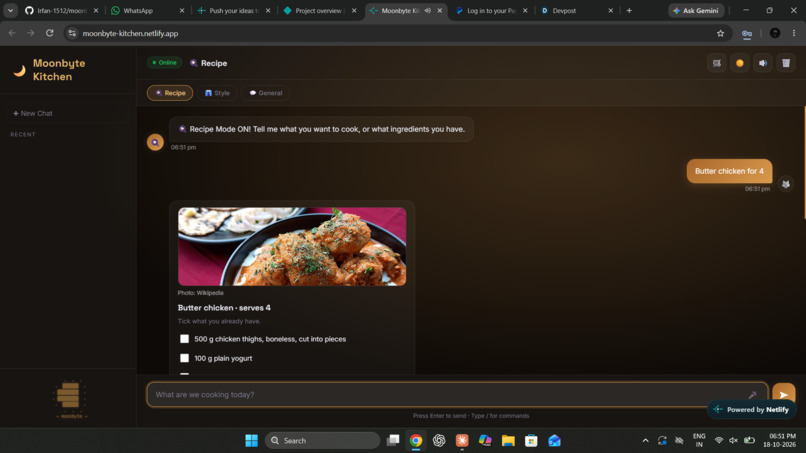Switch to the Style mode tab

click(x=217, y=93)
